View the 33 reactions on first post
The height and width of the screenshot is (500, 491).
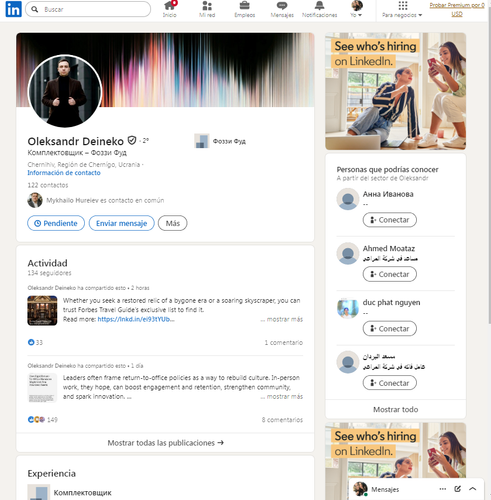coord(35,342)
